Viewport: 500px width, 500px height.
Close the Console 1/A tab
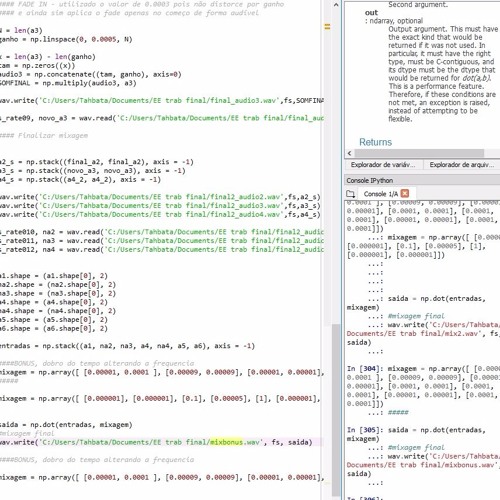(x=405, y=193)
